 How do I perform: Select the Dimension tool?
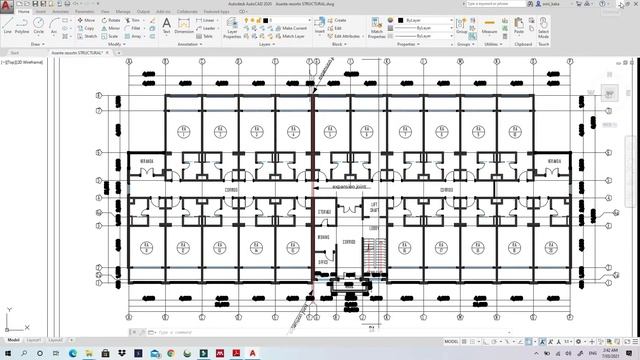pyautogui.click(x=184, y=25)
